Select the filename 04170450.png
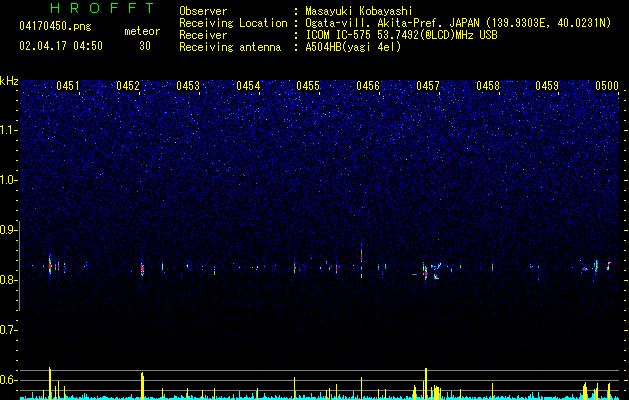Viewport: 629px width, 400px height. coord(55,27)
